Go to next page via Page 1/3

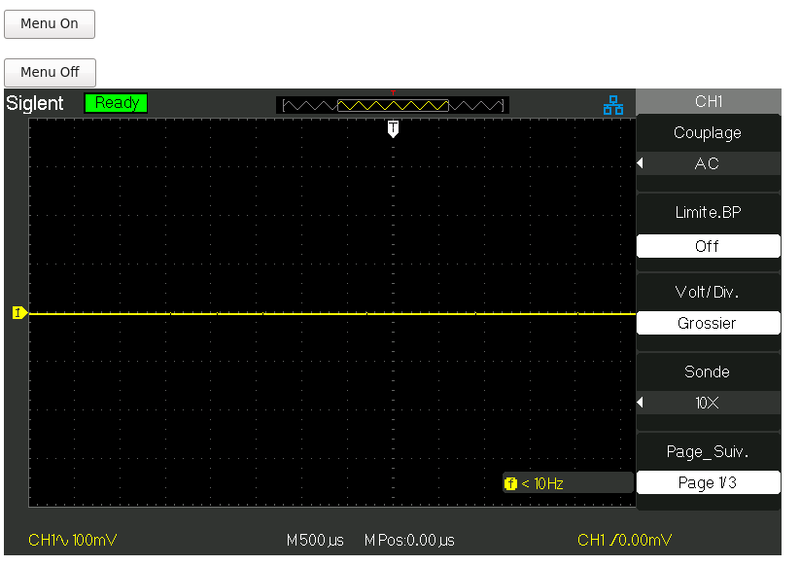point(707,482)
